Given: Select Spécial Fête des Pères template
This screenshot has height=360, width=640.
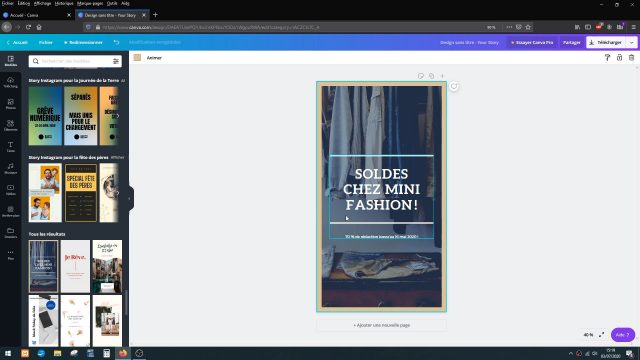Looking at the screenshot, I should (81, 193).
